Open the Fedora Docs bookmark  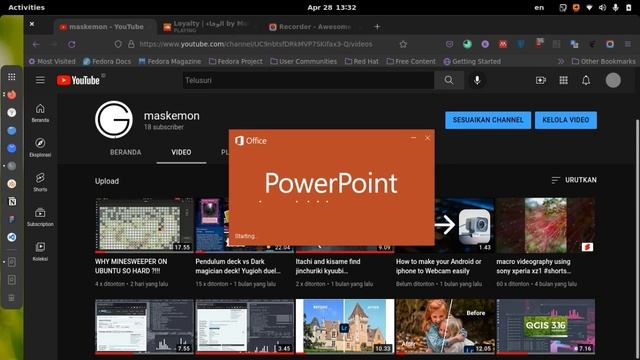click(107, 61)
